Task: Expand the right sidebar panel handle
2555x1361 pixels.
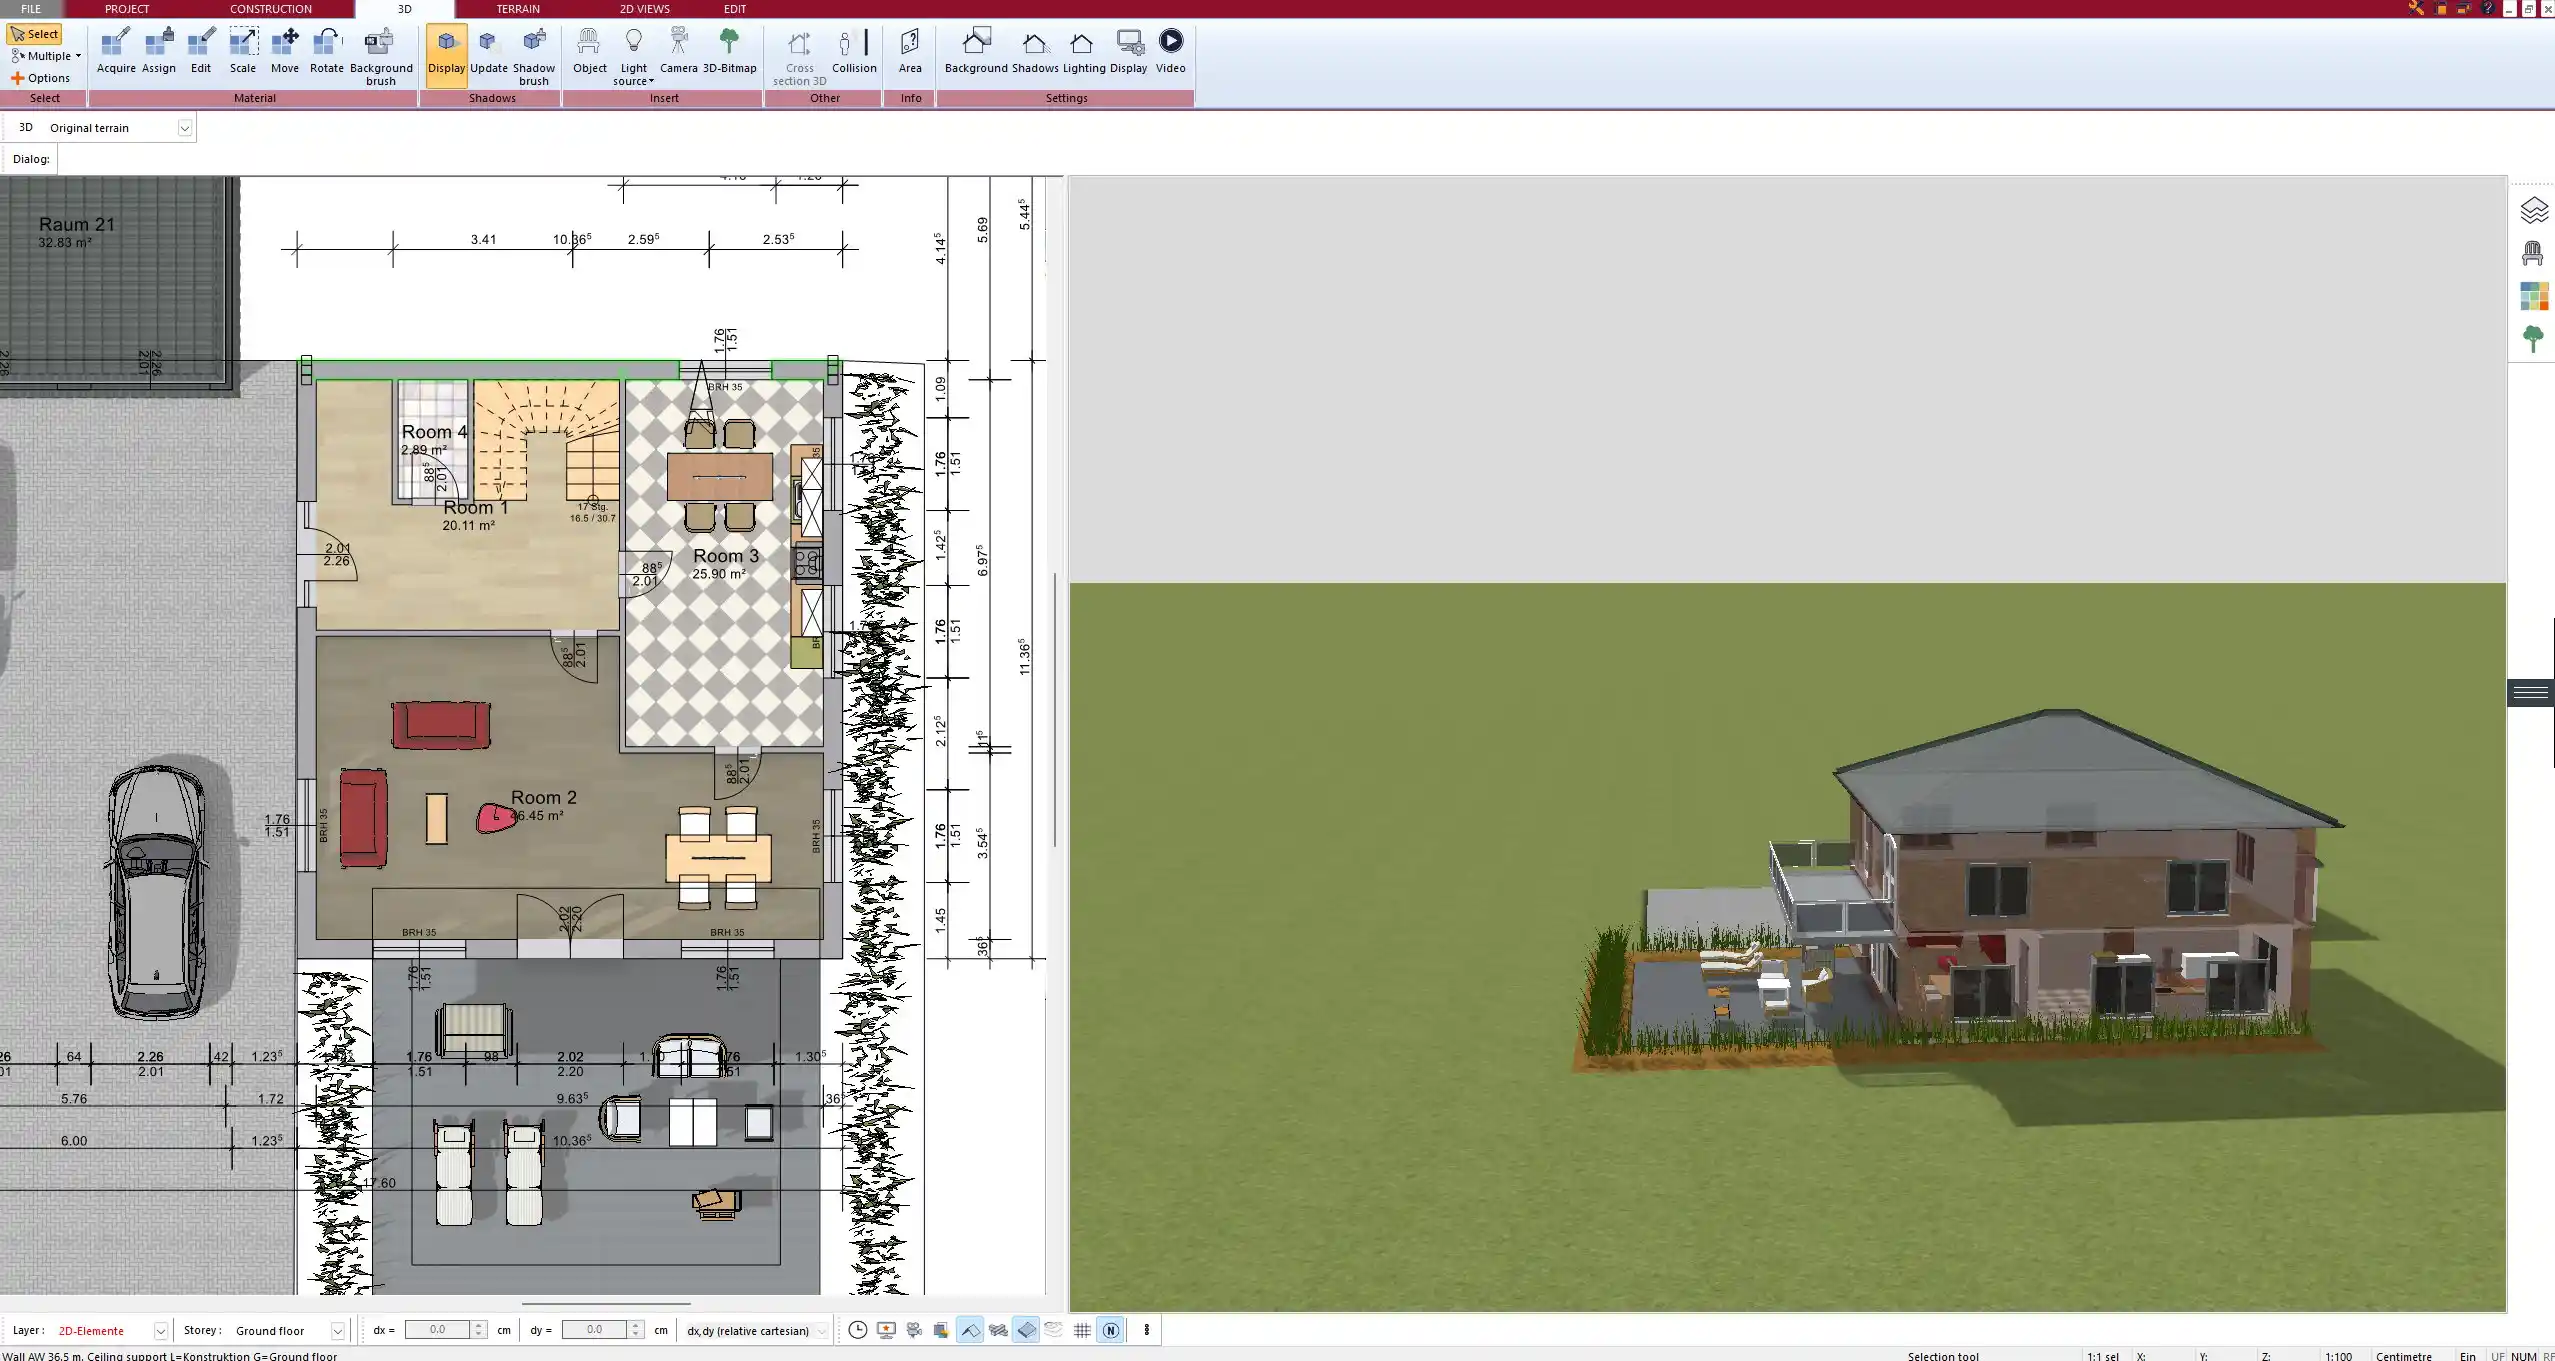Action: pyautogui.click(x=2530, y=692)
